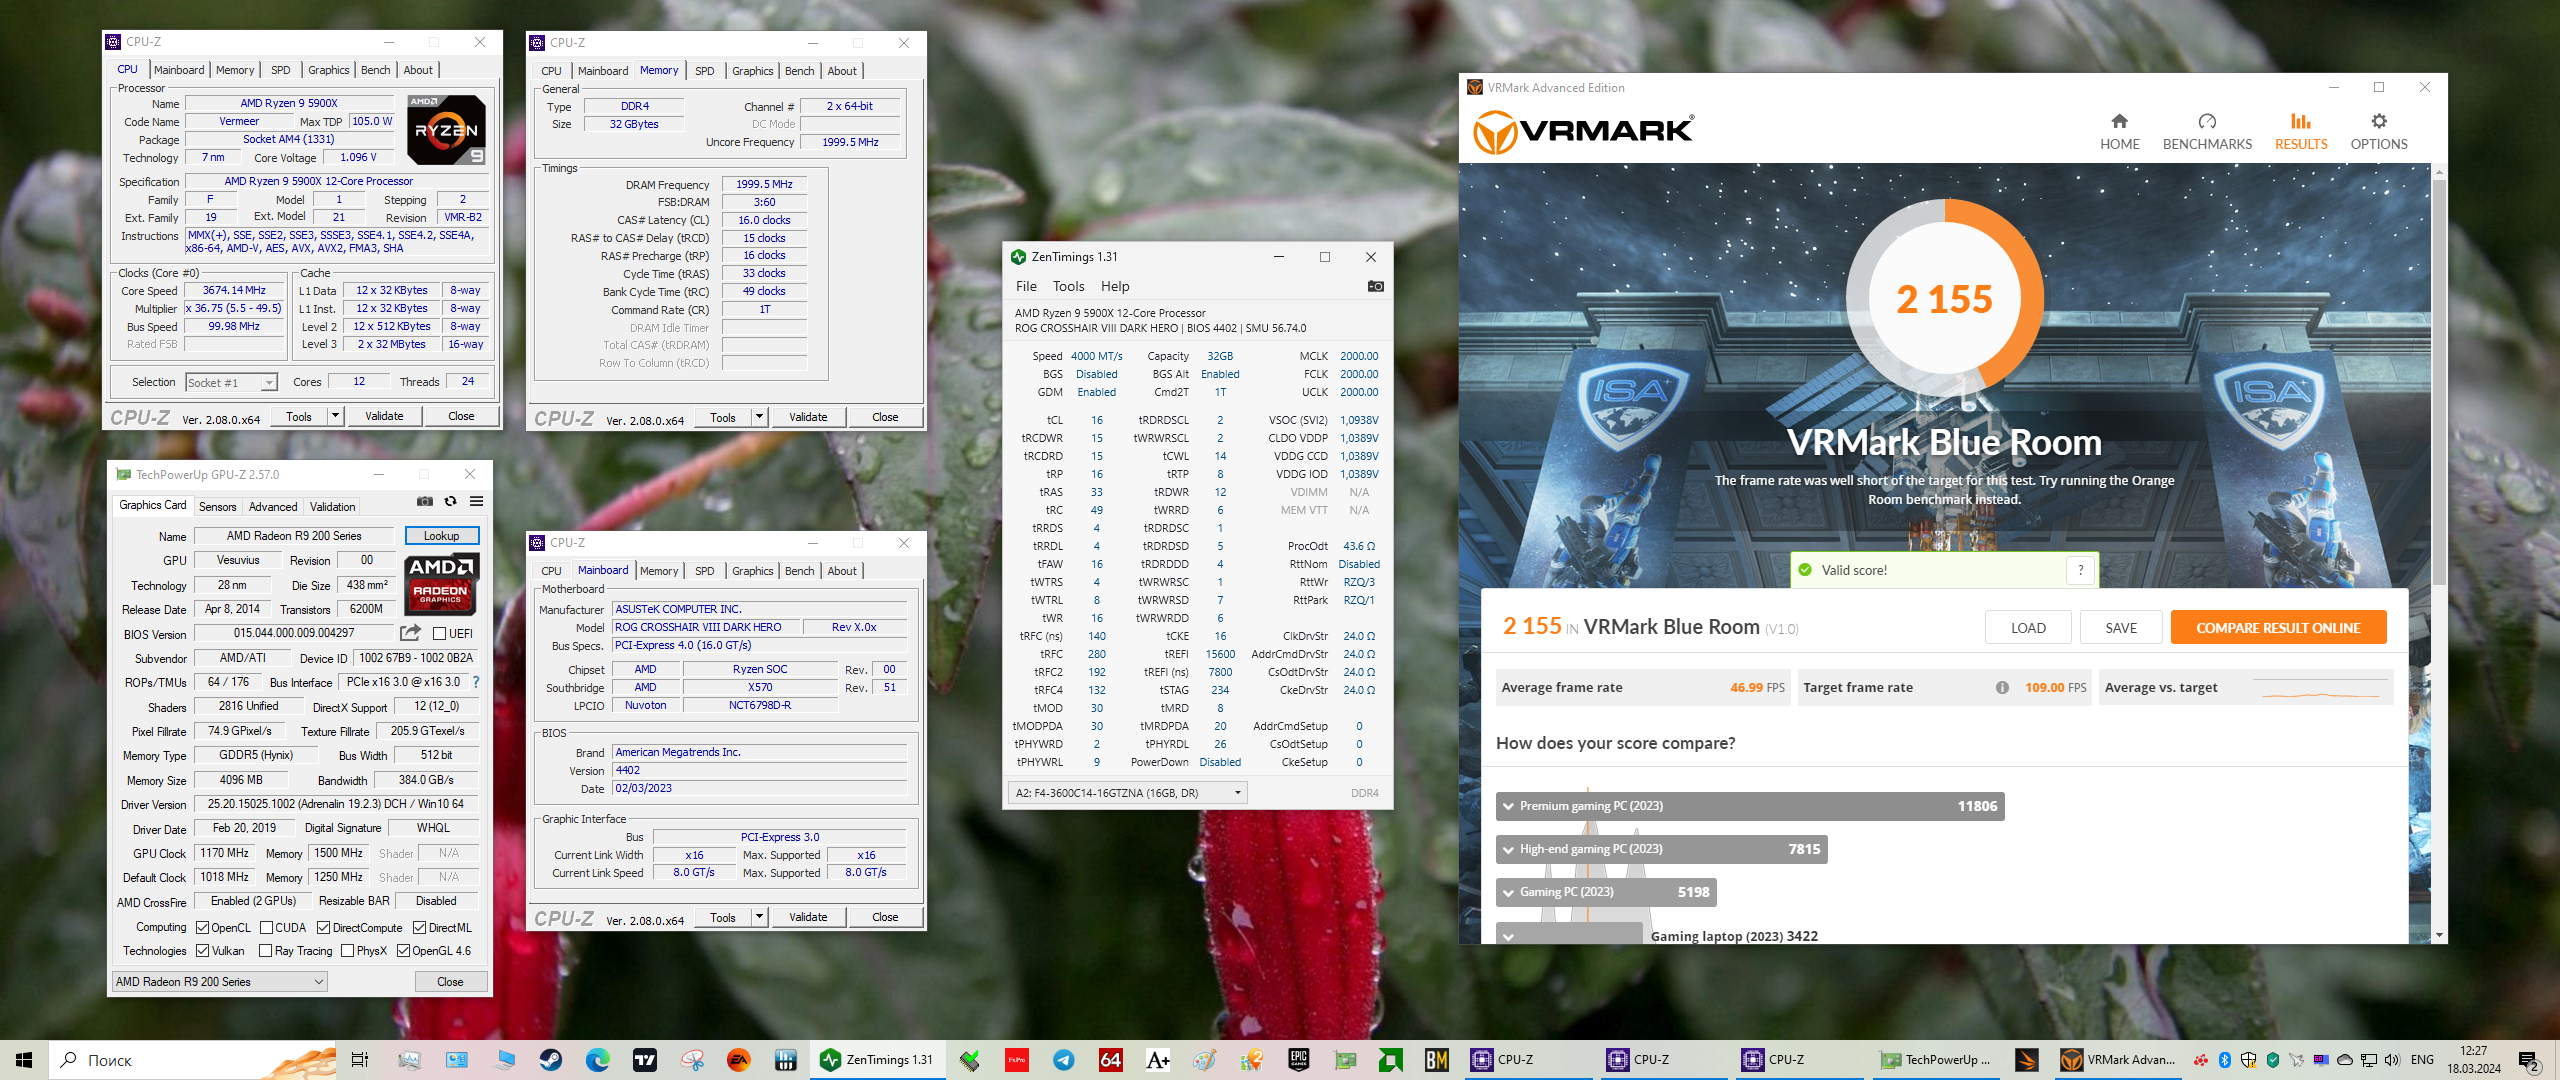2560x1080 pixels.
Task: Switch to SPD tab in CPU-Z Memory window
Action: point(705,71)
